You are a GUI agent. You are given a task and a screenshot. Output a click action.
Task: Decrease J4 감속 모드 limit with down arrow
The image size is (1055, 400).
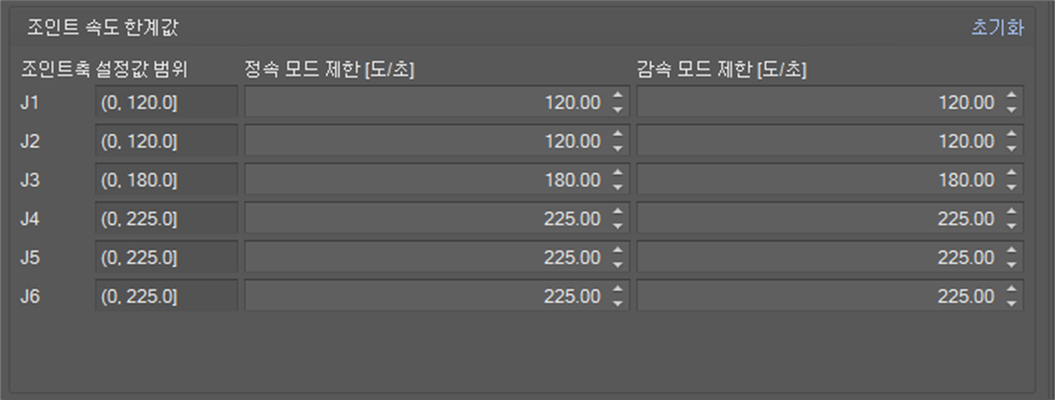[1011, 225]
